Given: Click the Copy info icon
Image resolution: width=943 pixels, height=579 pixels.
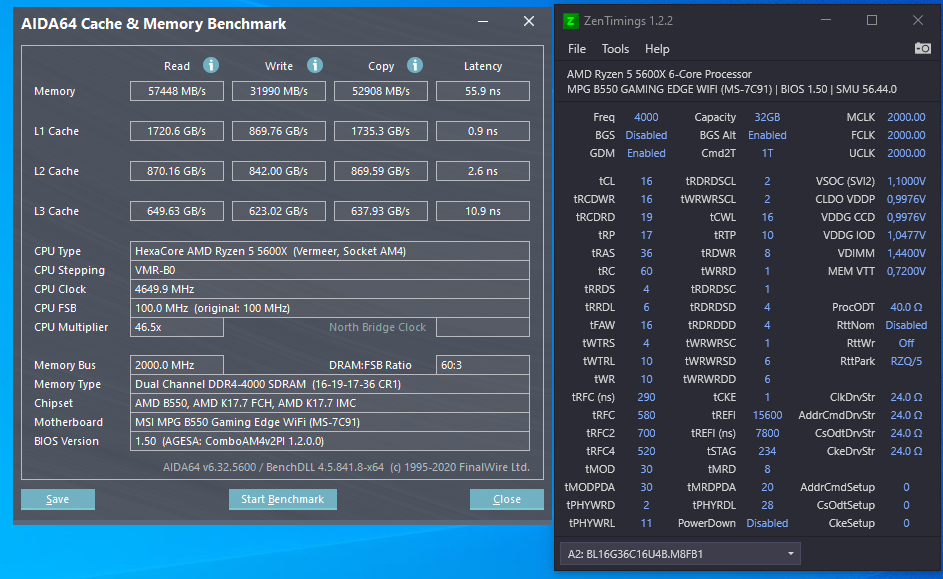Looking at the screenshot, I should (415, 65).
